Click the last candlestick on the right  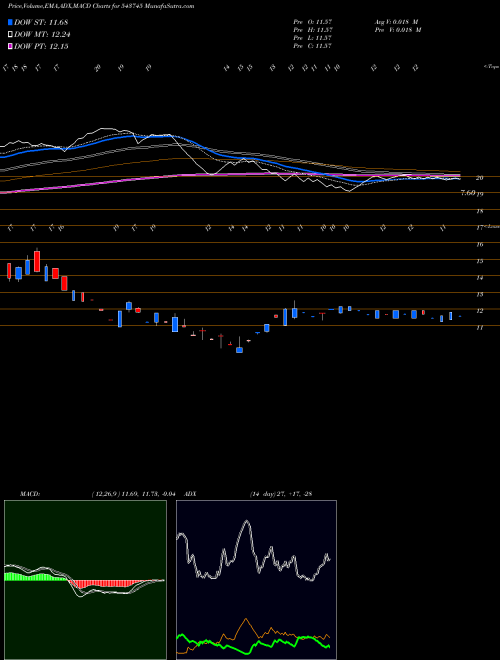(x=460, y=316)
